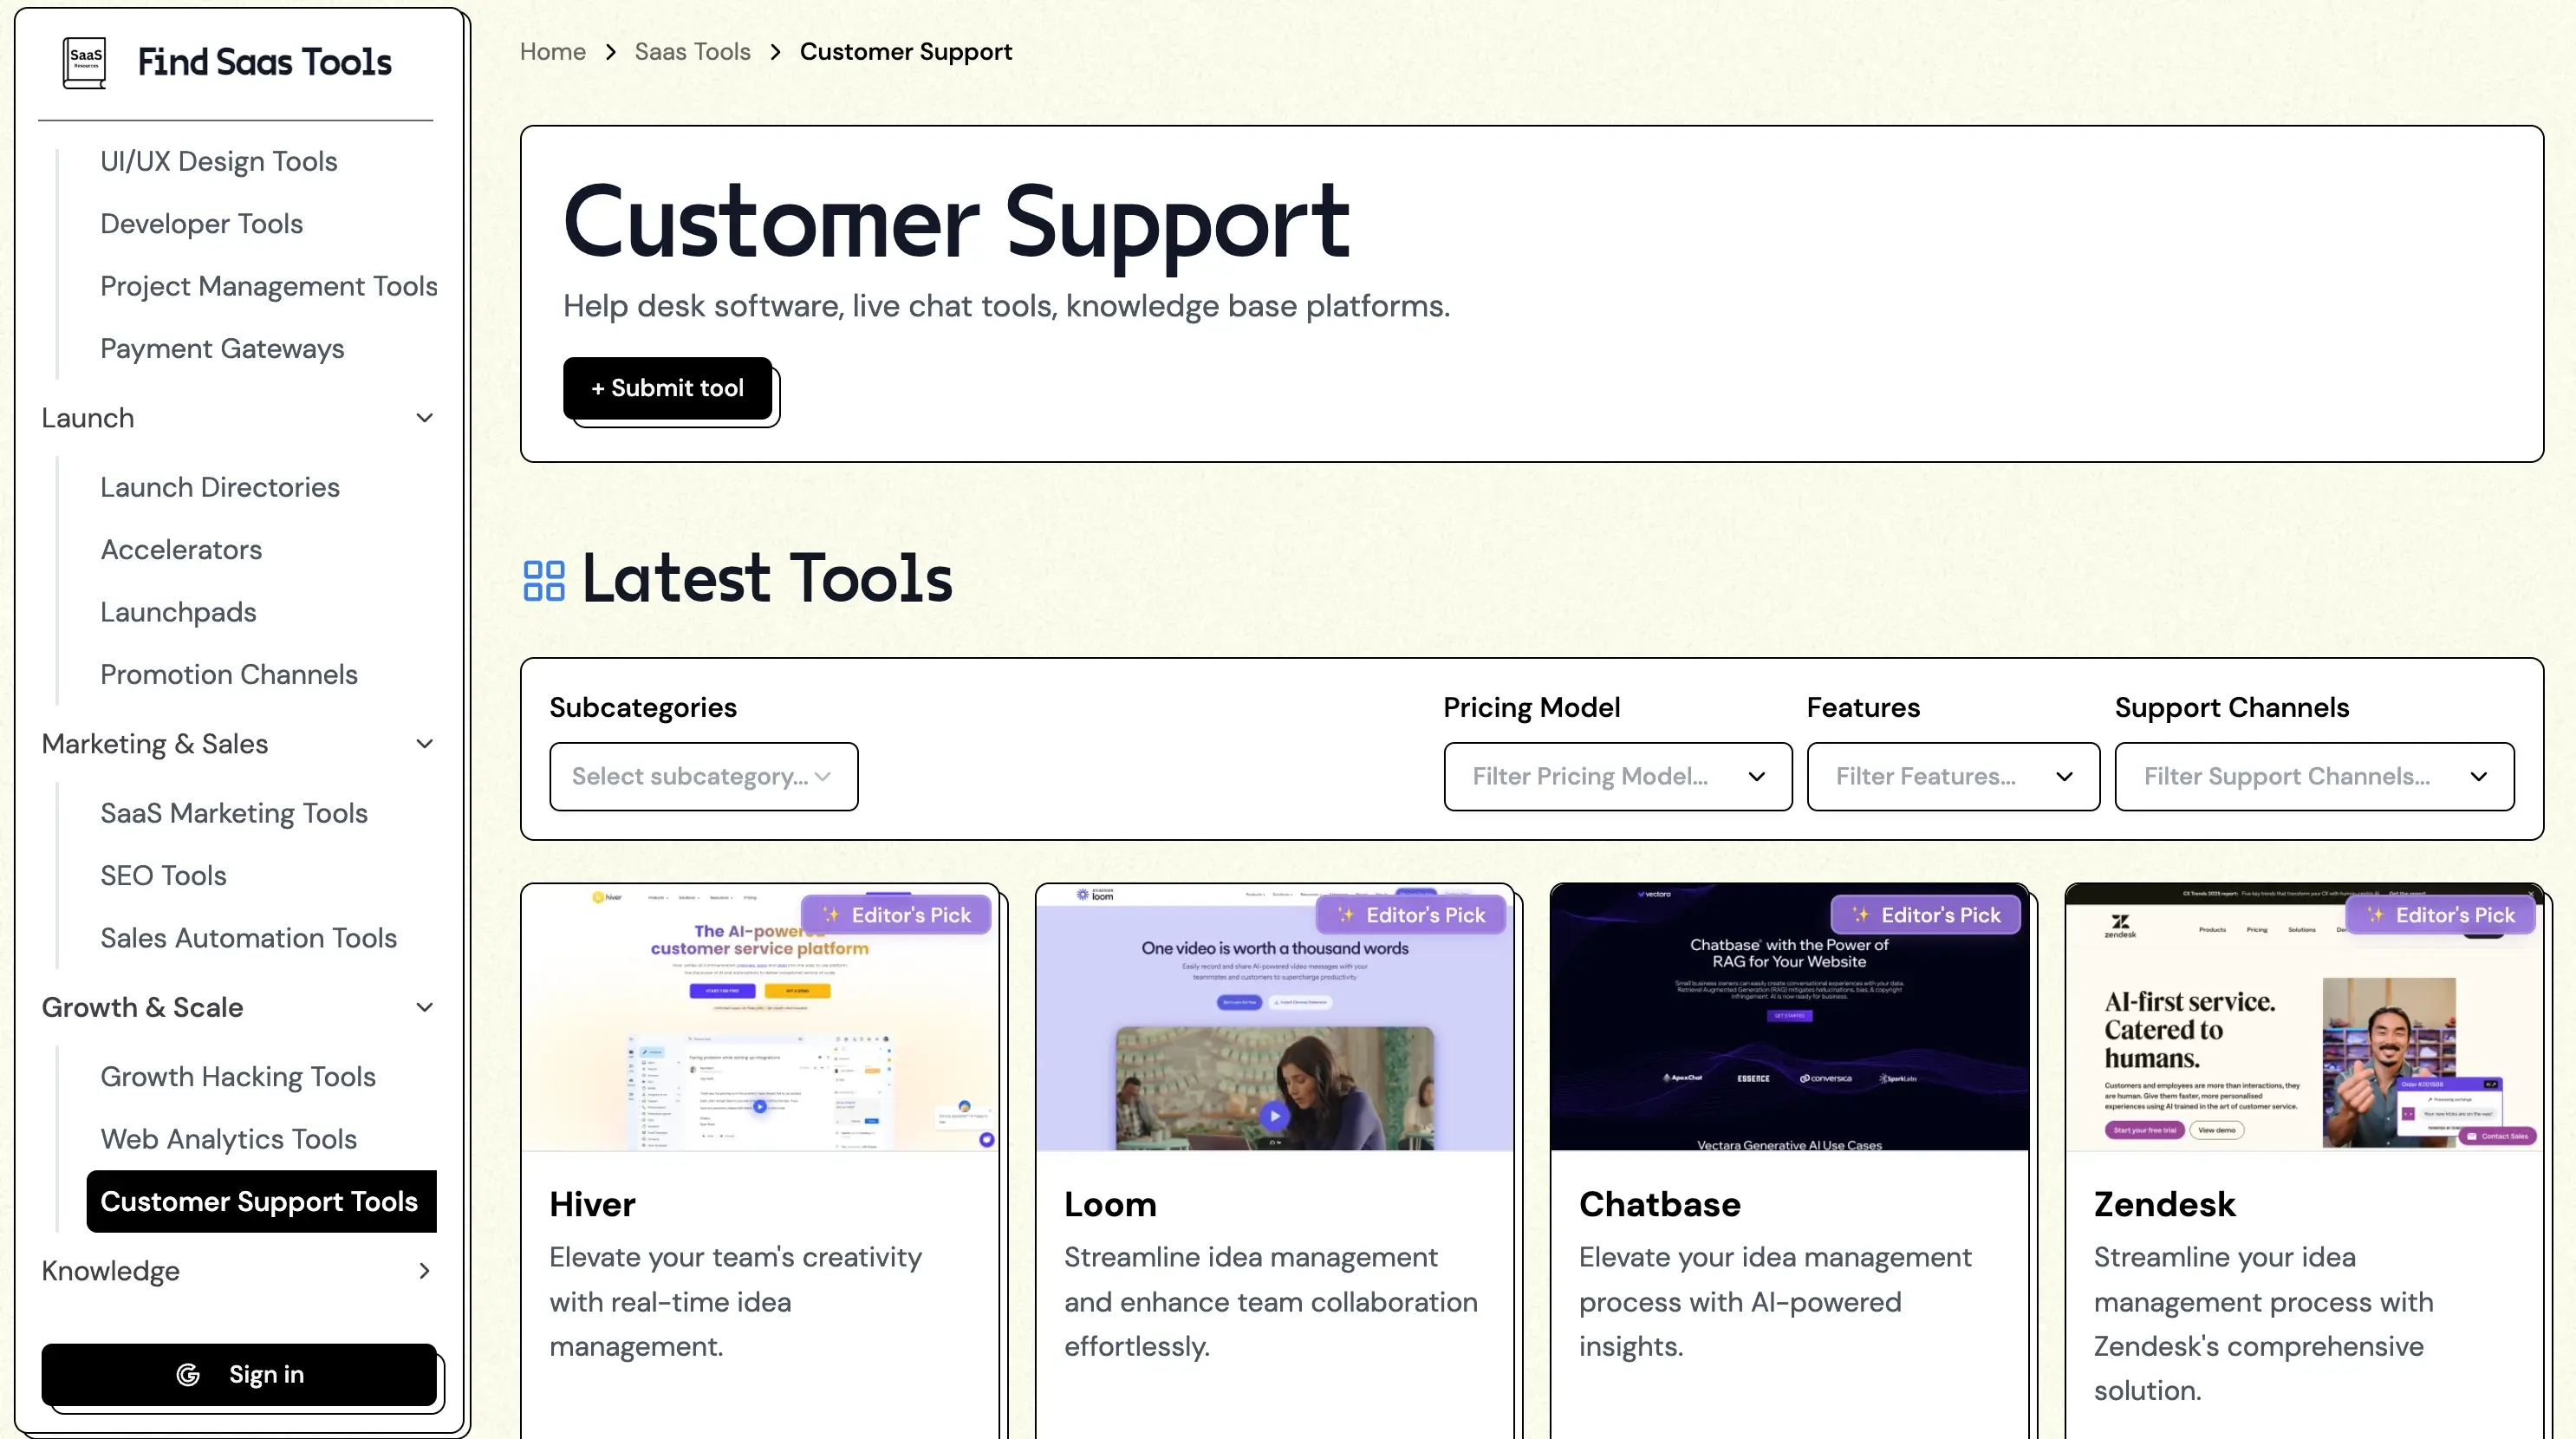
Task: Open Launchpads sidebar item
Action: (178, 612)
